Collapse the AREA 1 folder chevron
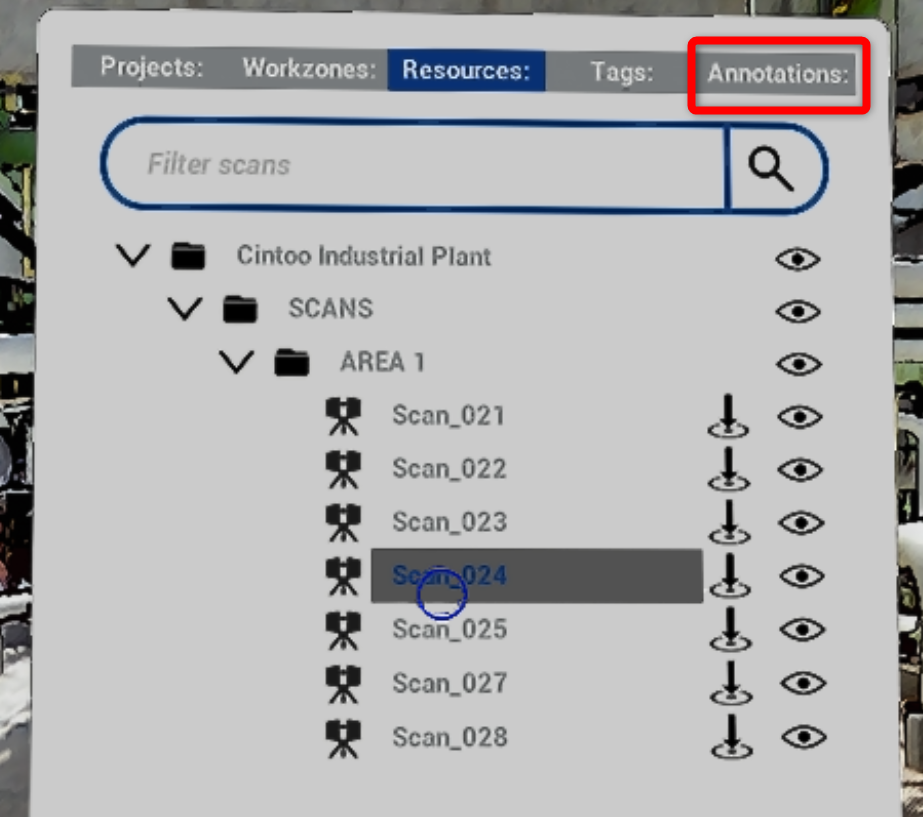923x817 pixels. [x=237, y=362]
